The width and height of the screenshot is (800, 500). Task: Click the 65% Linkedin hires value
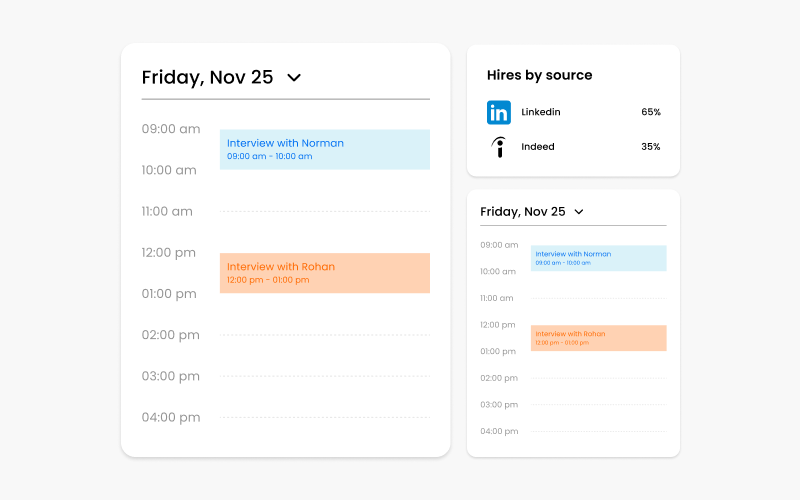(651, 112)
